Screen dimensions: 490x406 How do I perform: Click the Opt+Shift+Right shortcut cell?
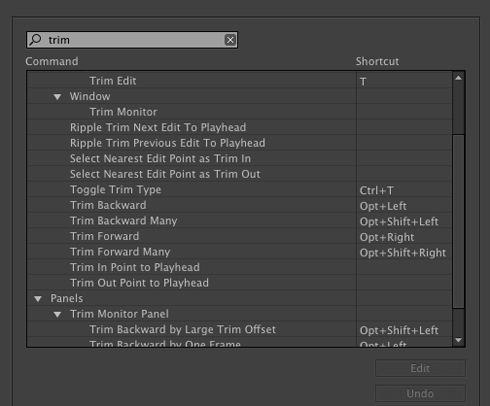click(403, 253)
